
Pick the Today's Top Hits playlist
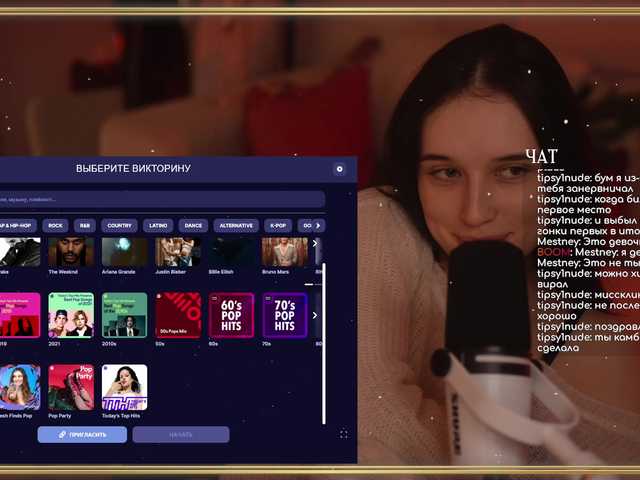[x=124, y=387]
